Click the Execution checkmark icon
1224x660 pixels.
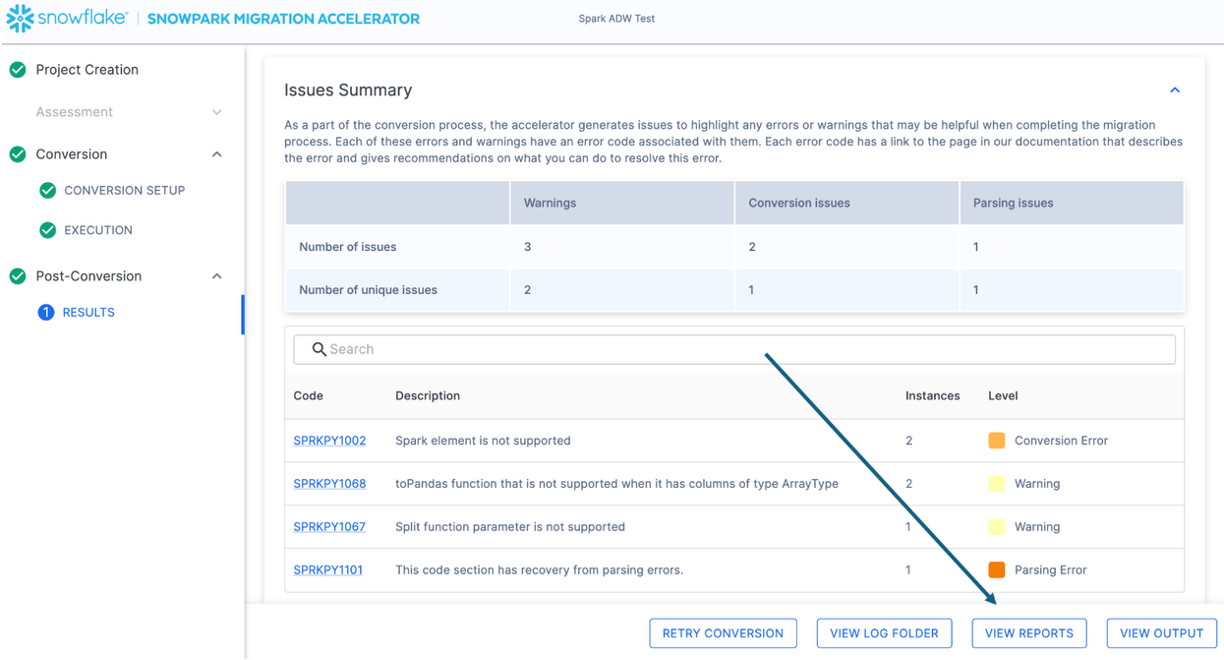[x=47, y=230]
